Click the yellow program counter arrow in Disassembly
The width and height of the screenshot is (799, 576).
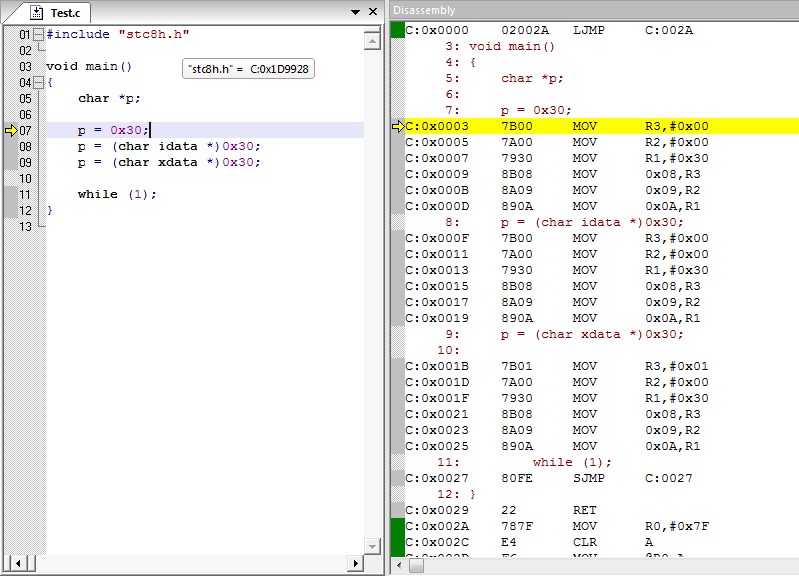(x=398, y=126)
